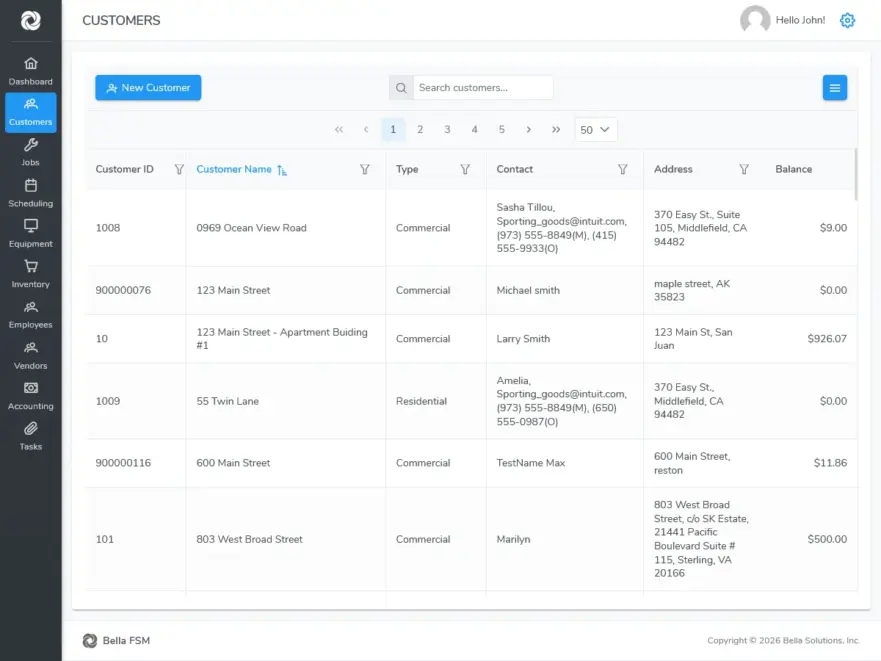This screenshot has height=661, width=881.
Task: Click the Residential type cell
Action: coord(421,401)
